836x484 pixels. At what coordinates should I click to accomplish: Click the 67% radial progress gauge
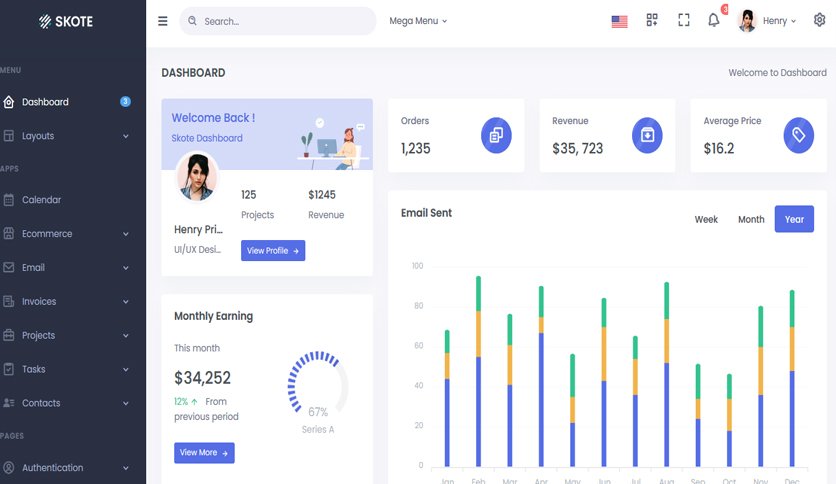(x=318, y=383)
